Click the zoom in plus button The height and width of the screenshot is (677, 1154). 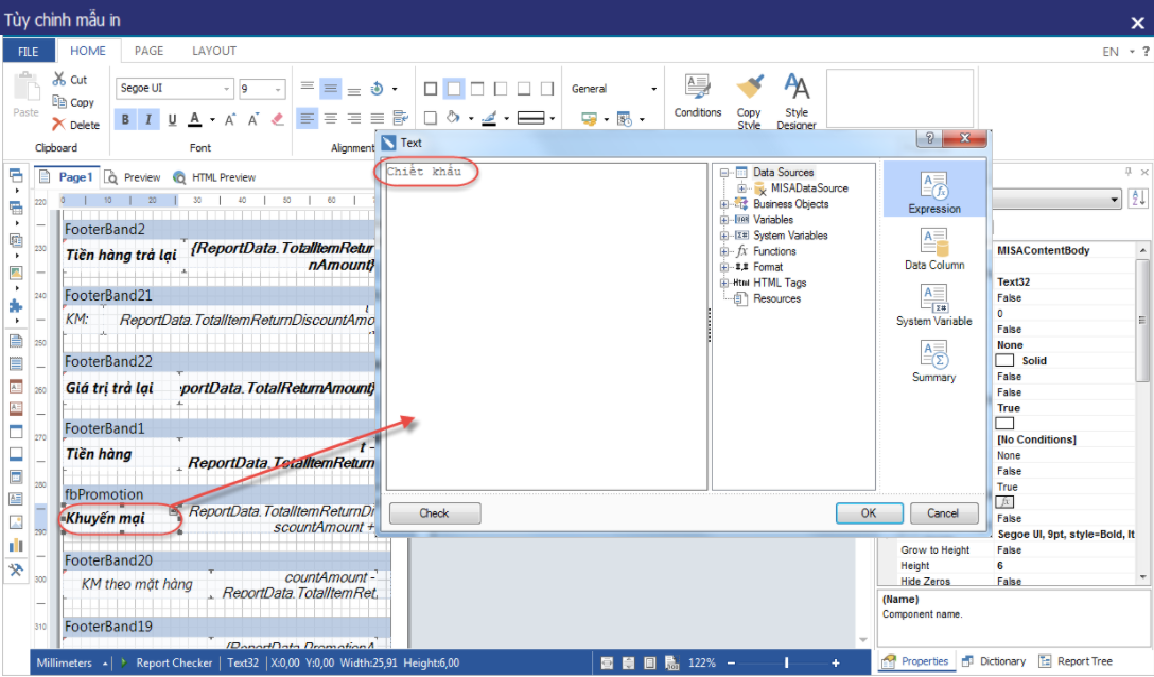pos(836,663)
